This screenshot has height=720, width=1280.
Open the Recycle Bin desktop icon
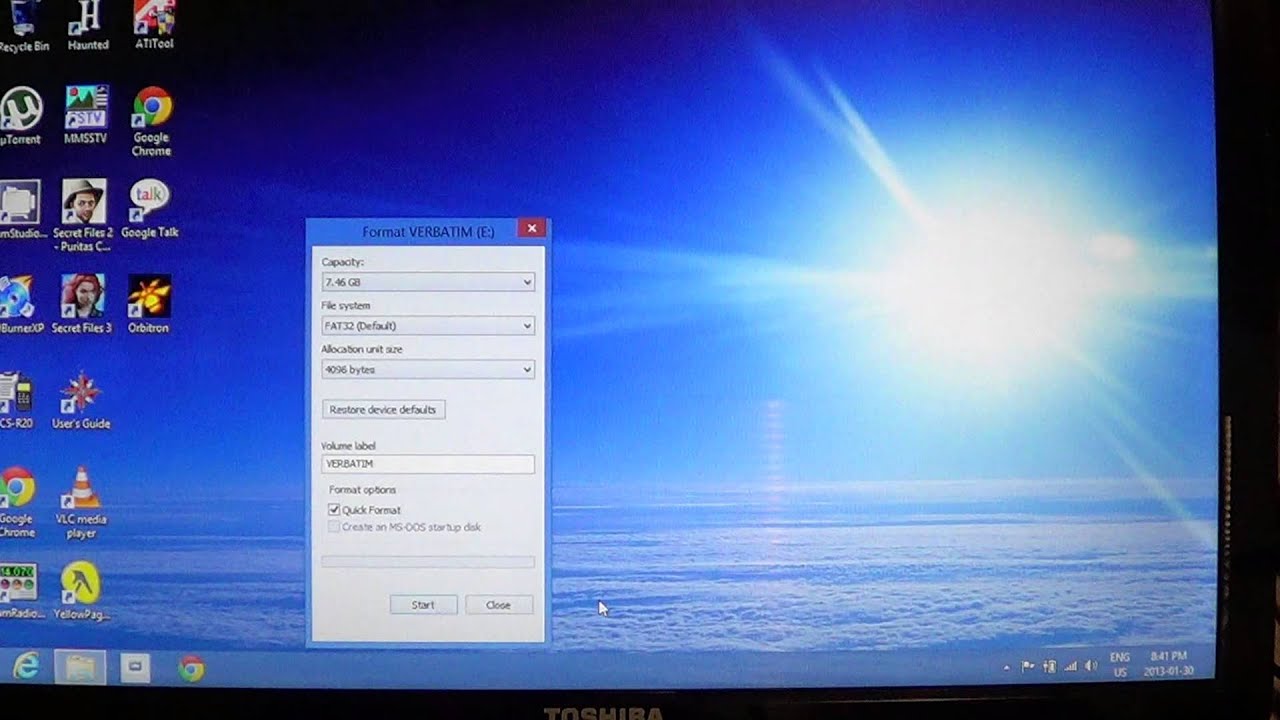pos(22,27)
